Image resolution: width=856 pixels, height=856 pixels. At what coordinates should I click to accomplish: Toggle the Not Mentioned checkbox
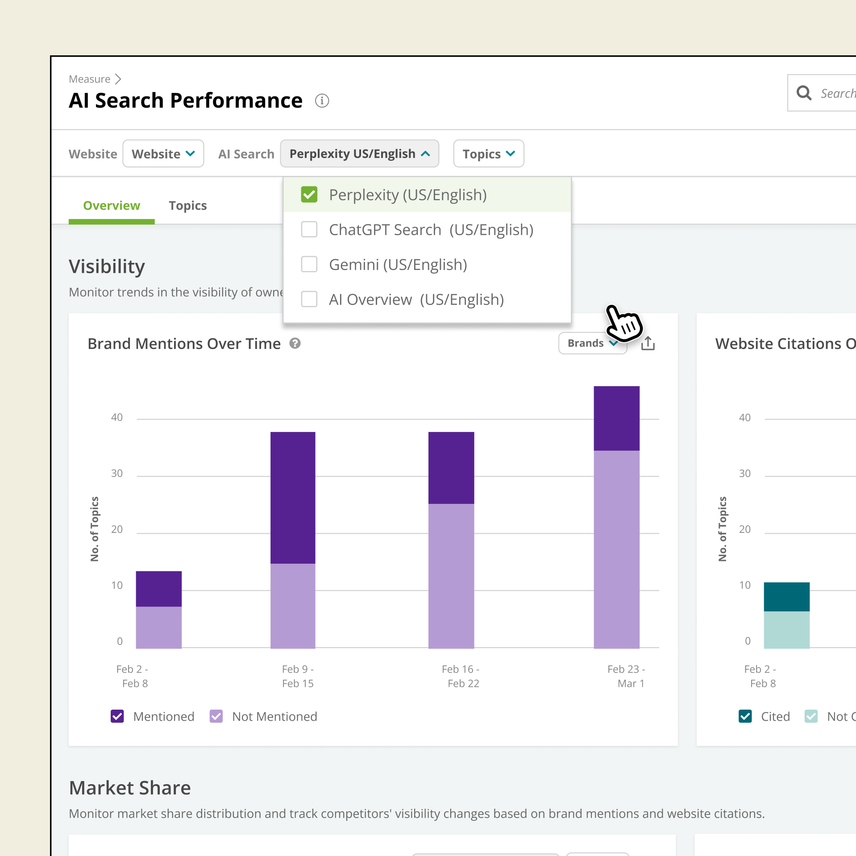216,716
